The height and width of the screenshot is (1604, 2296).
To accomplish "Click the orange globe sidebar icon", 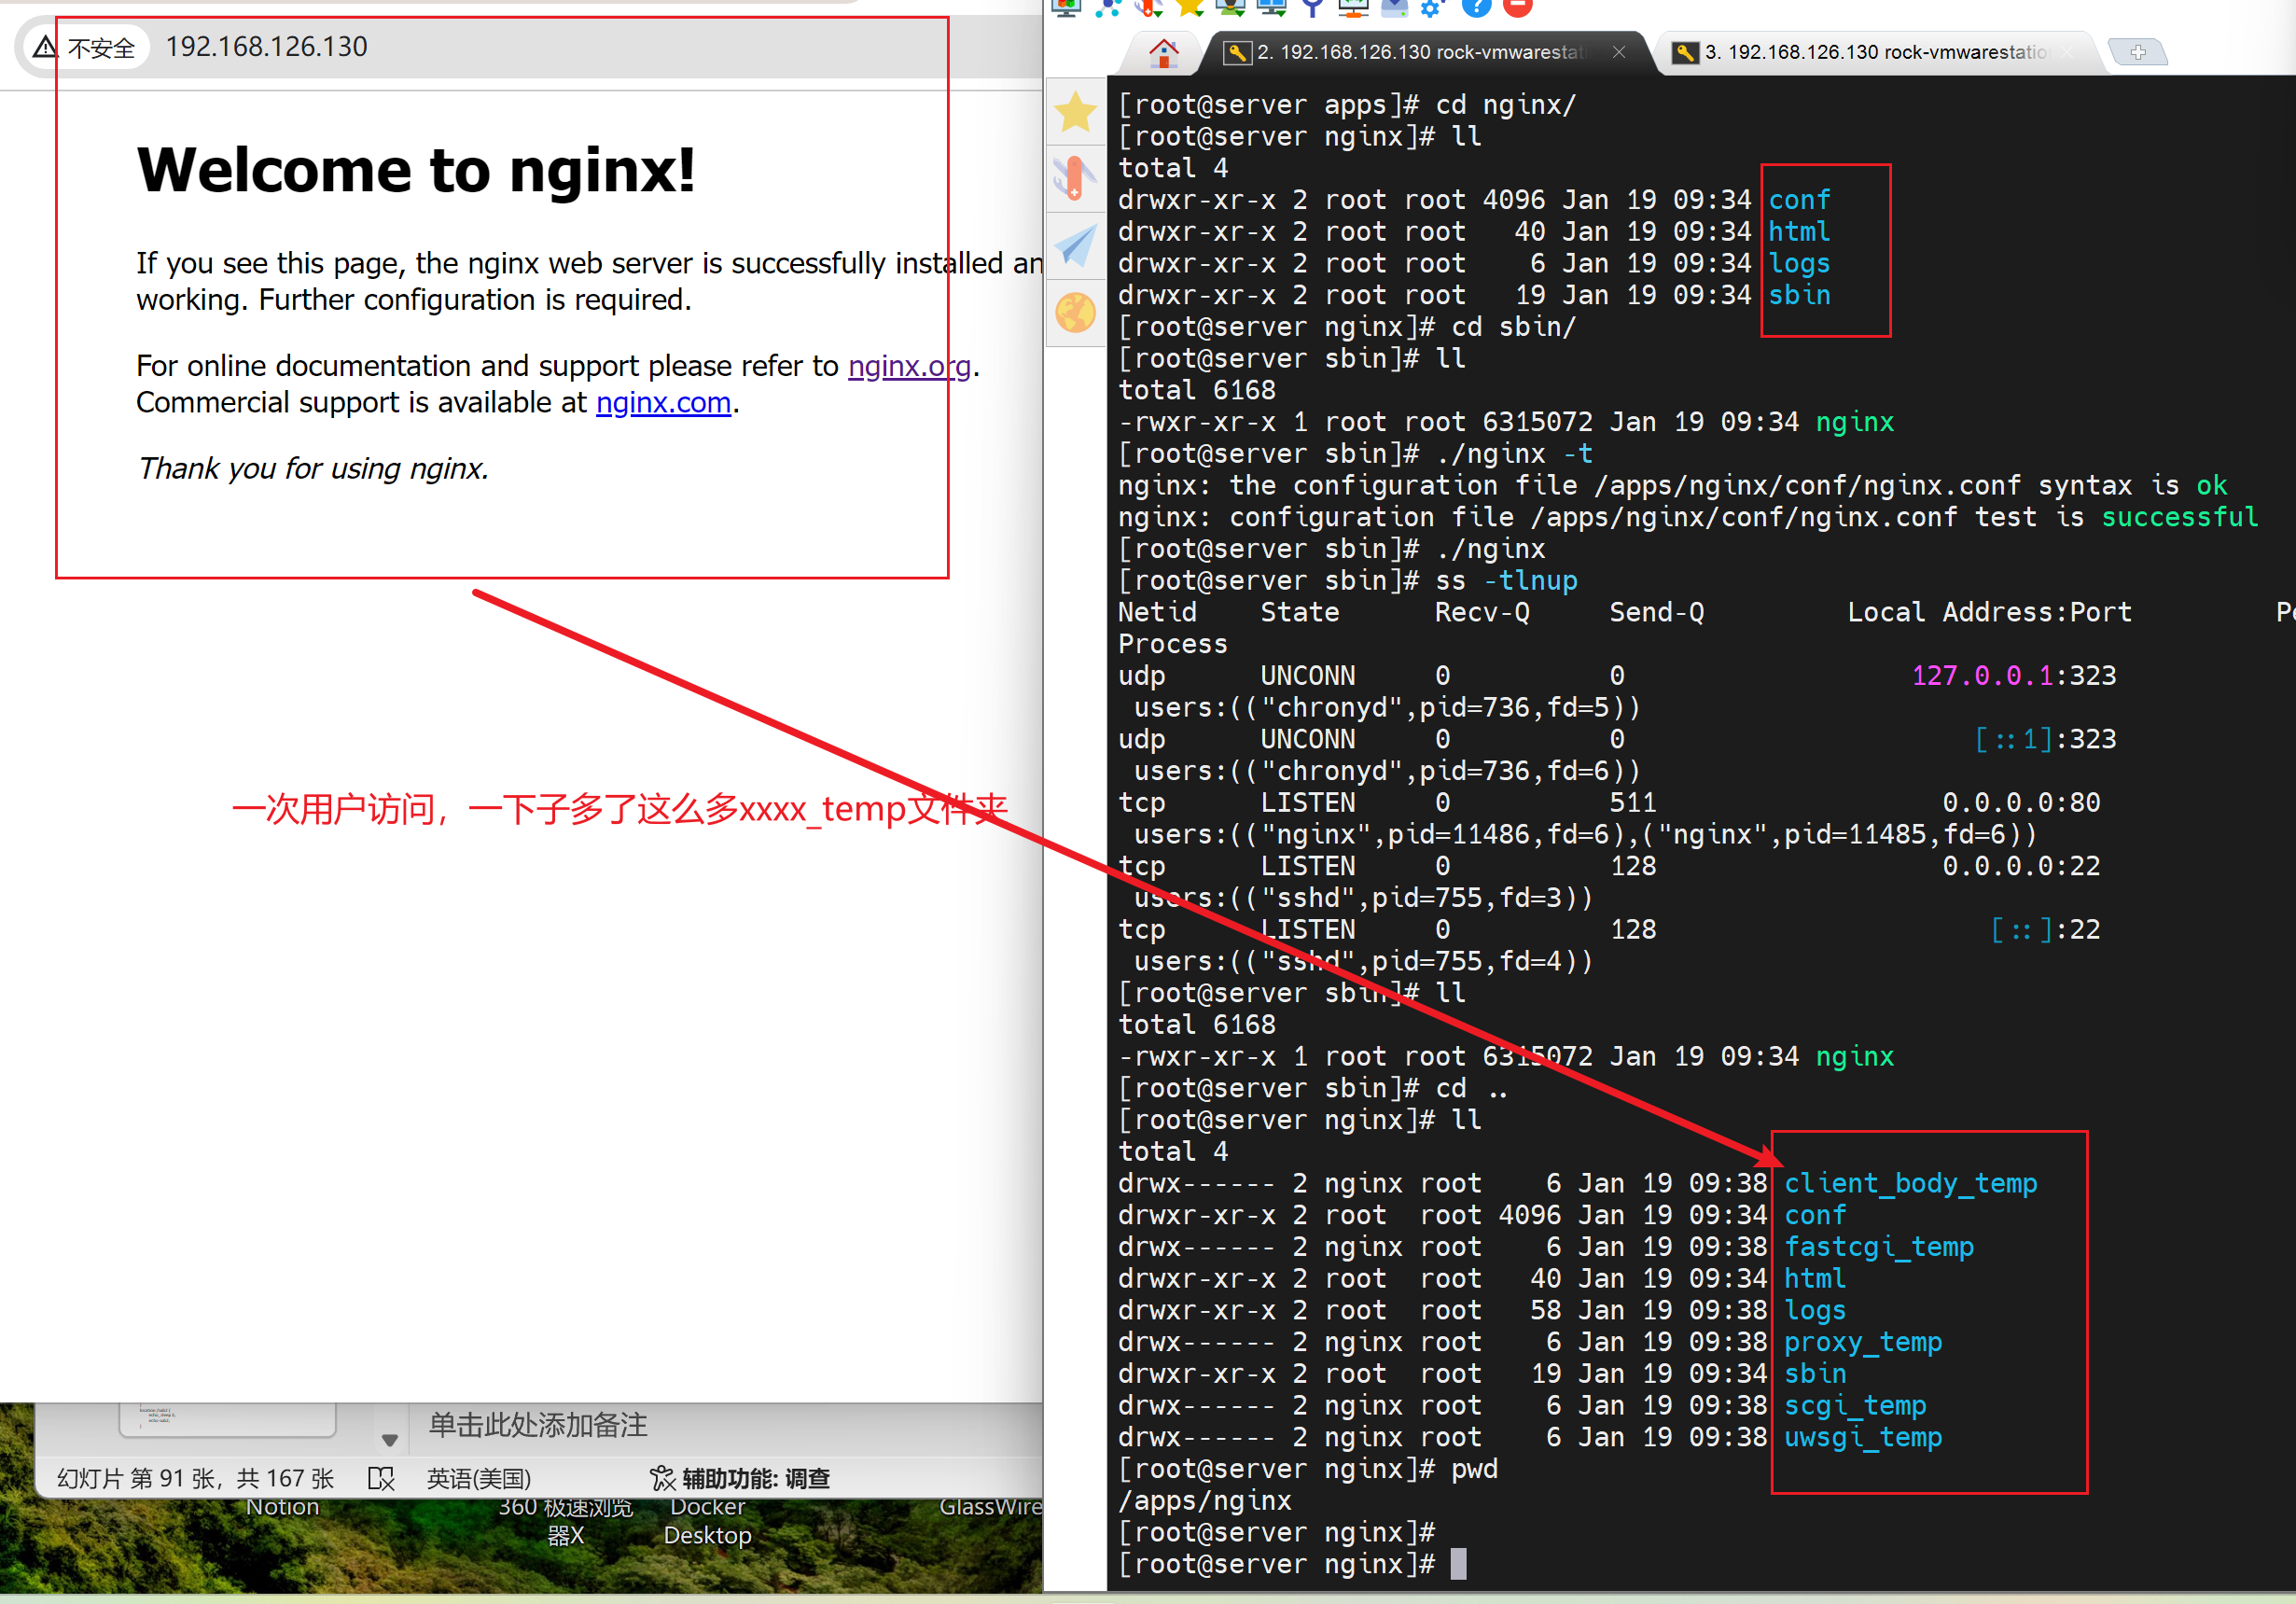I will click(1075, 313).
